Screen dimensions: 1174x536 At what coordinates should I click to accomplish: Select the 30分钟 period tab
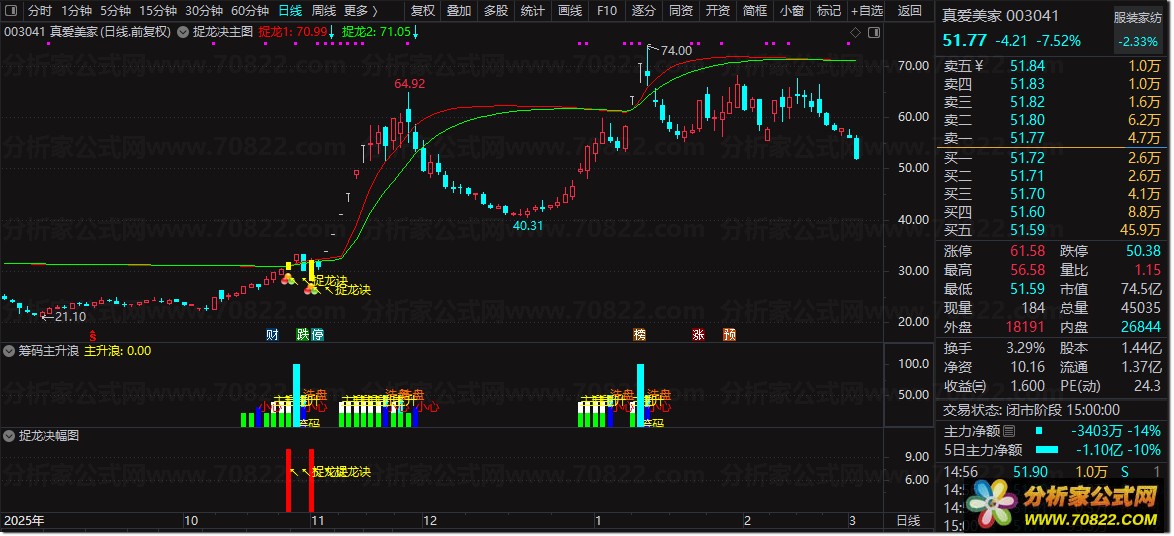click(x=204, y=11)
